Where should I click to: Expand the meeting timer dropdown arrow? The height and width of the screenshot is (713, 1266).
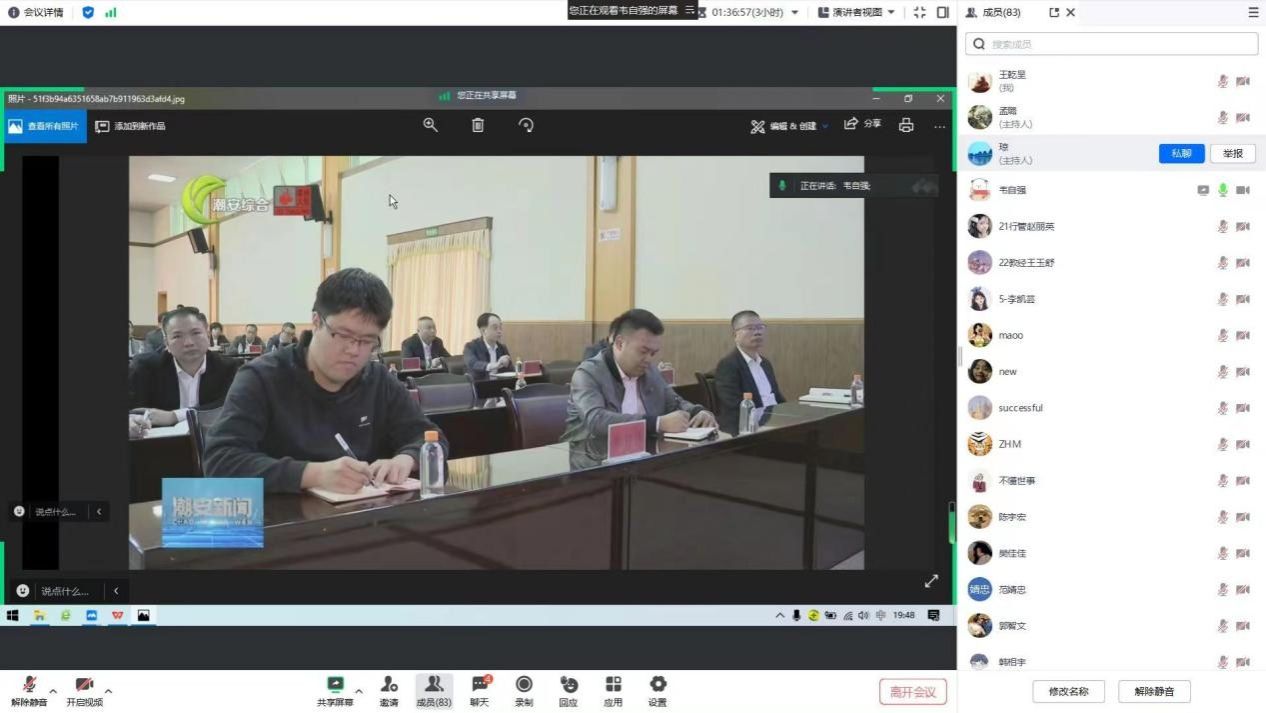795,12
